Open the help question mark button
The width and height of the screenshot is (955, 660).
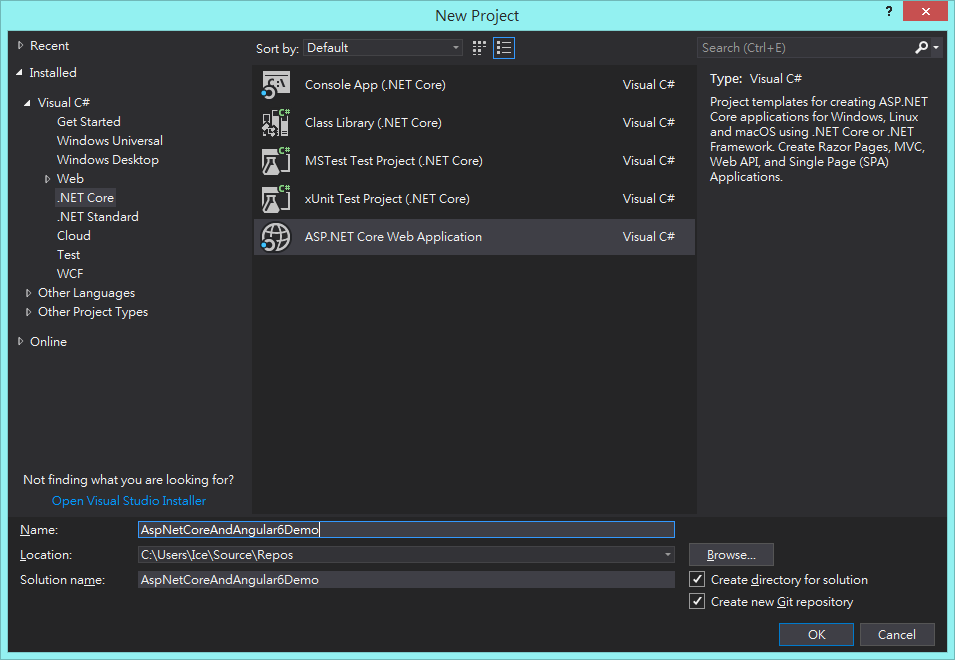pyautogui.click(x=889, y=11)
